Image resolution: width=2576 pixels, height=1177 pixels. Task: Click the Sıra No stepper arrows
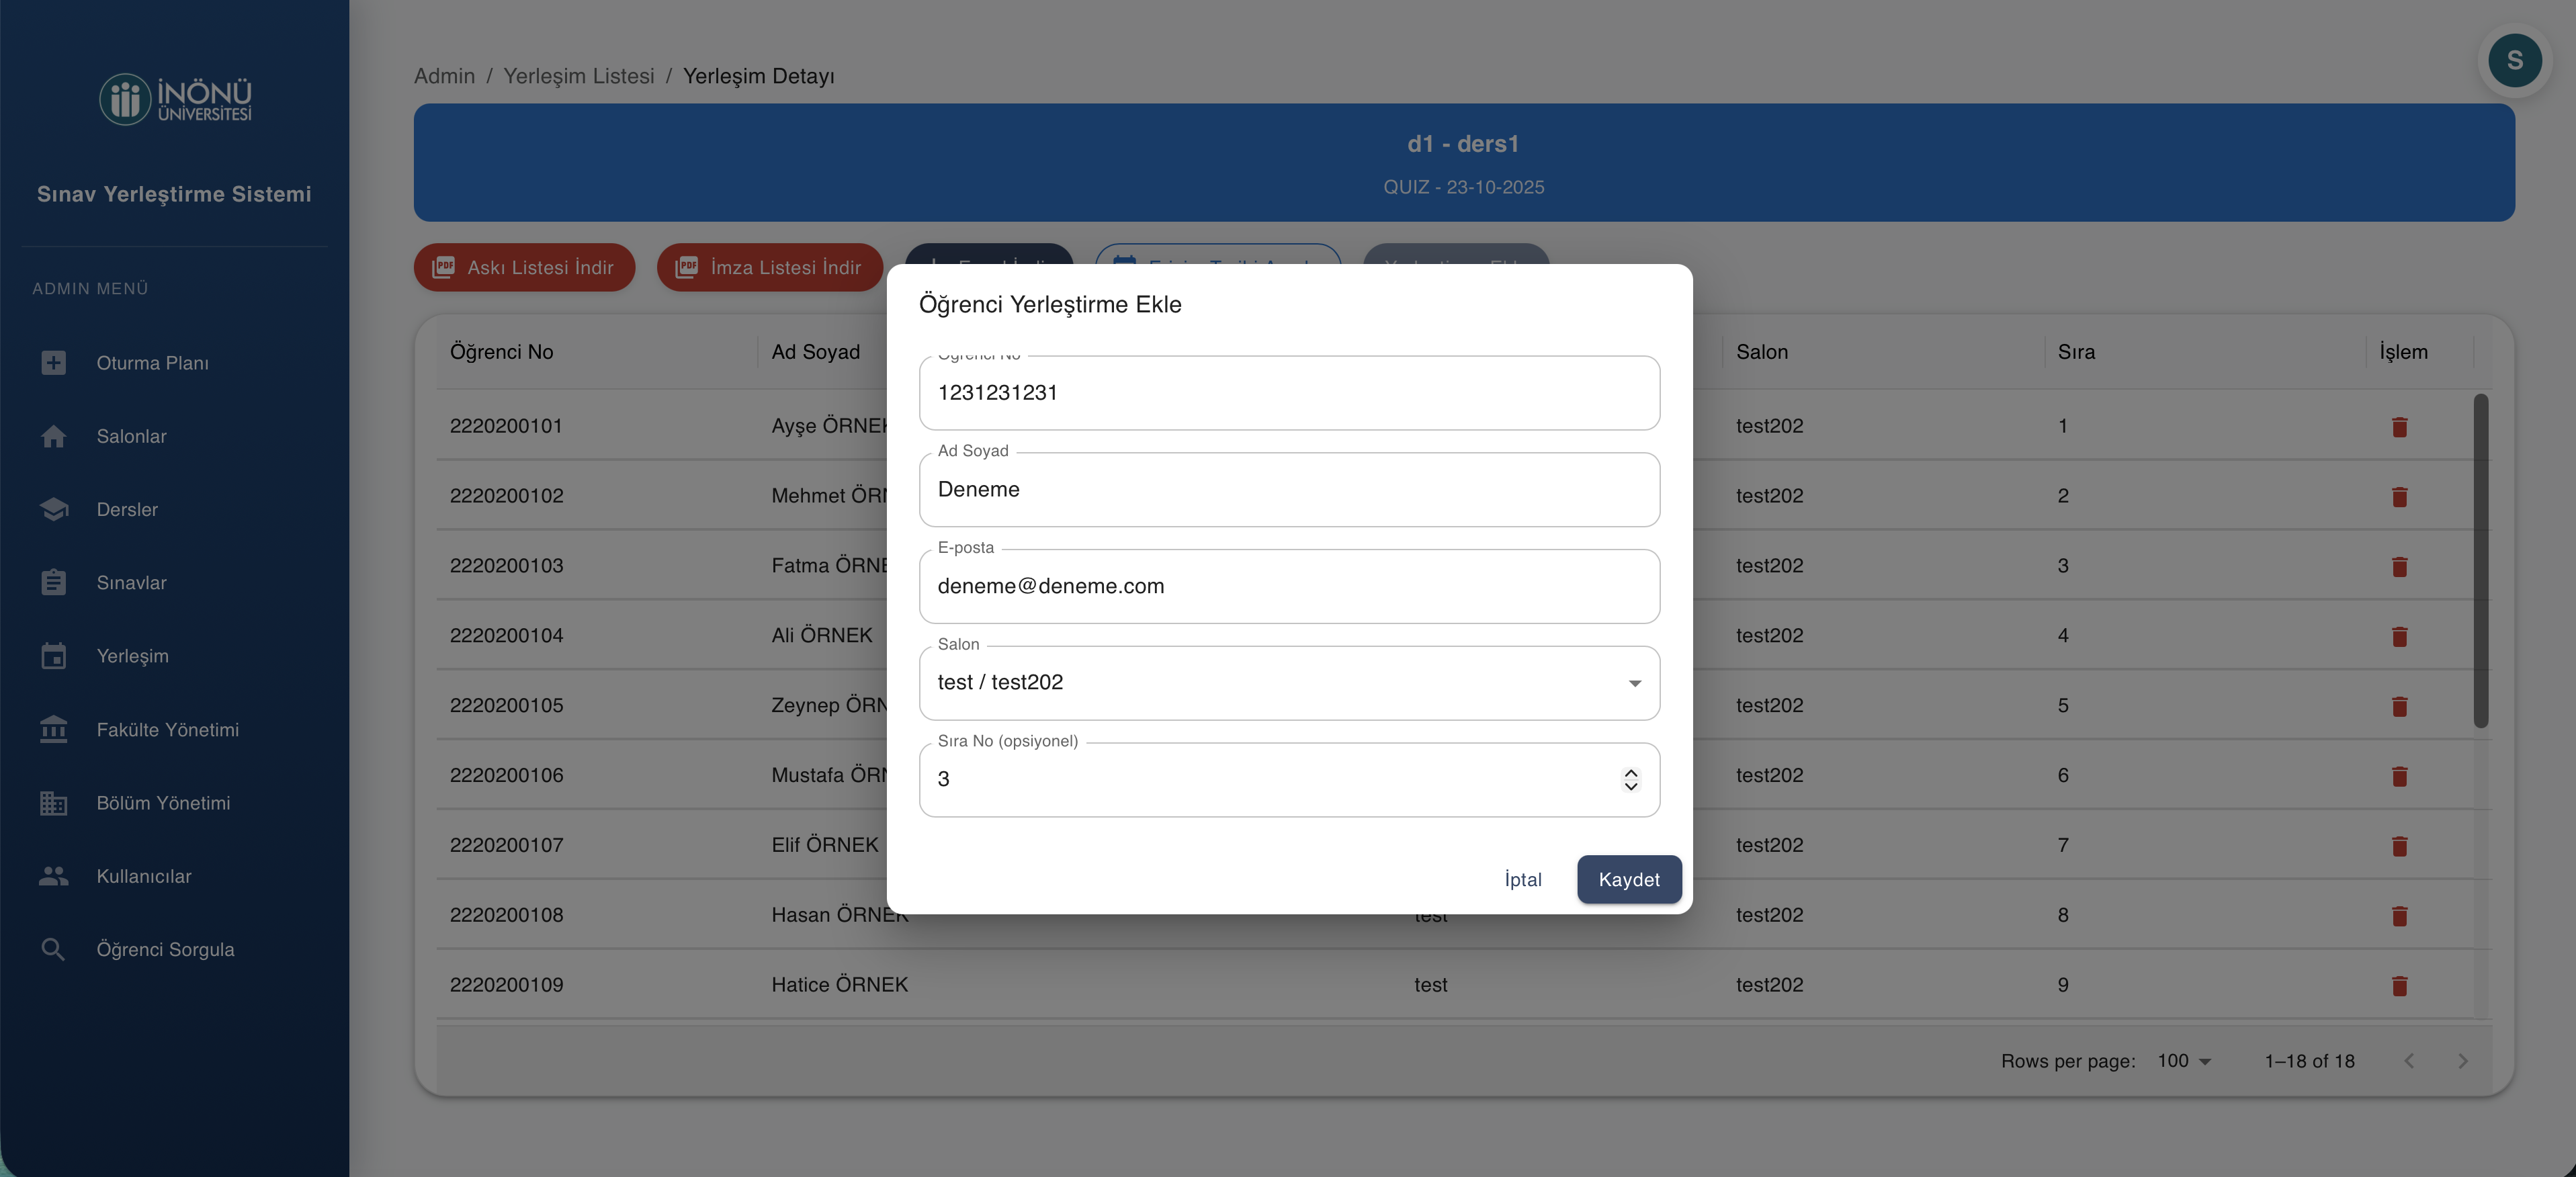pyautogui.click(x=1630, y=779)
